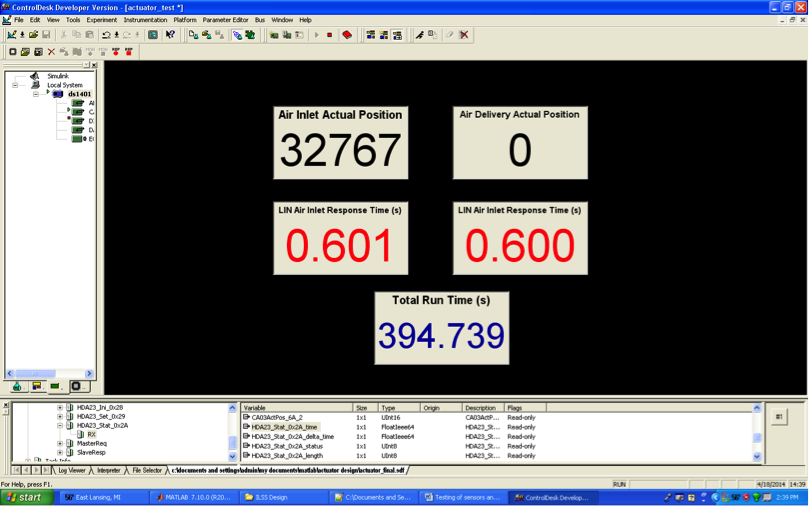Click the red X icon in second toolbar row
Image resolution: width=809 pixels, height=506 pixels.
coord(51,52)
